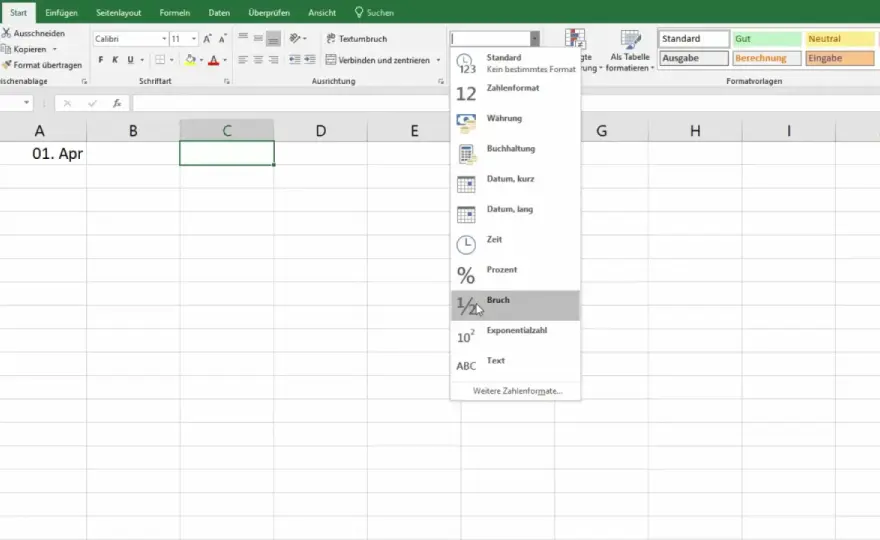This screenshot has height=540, width=880.
Task: Open Verbinden und zentrieren dropdown arrow
Action: coord(438,60)
